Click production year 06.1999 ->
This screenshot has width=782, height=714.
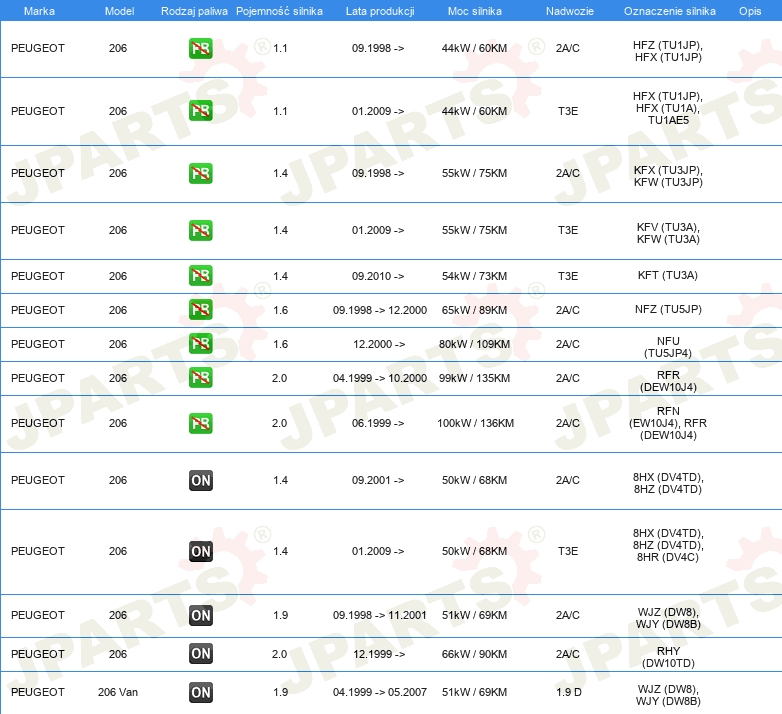(378, 423)
